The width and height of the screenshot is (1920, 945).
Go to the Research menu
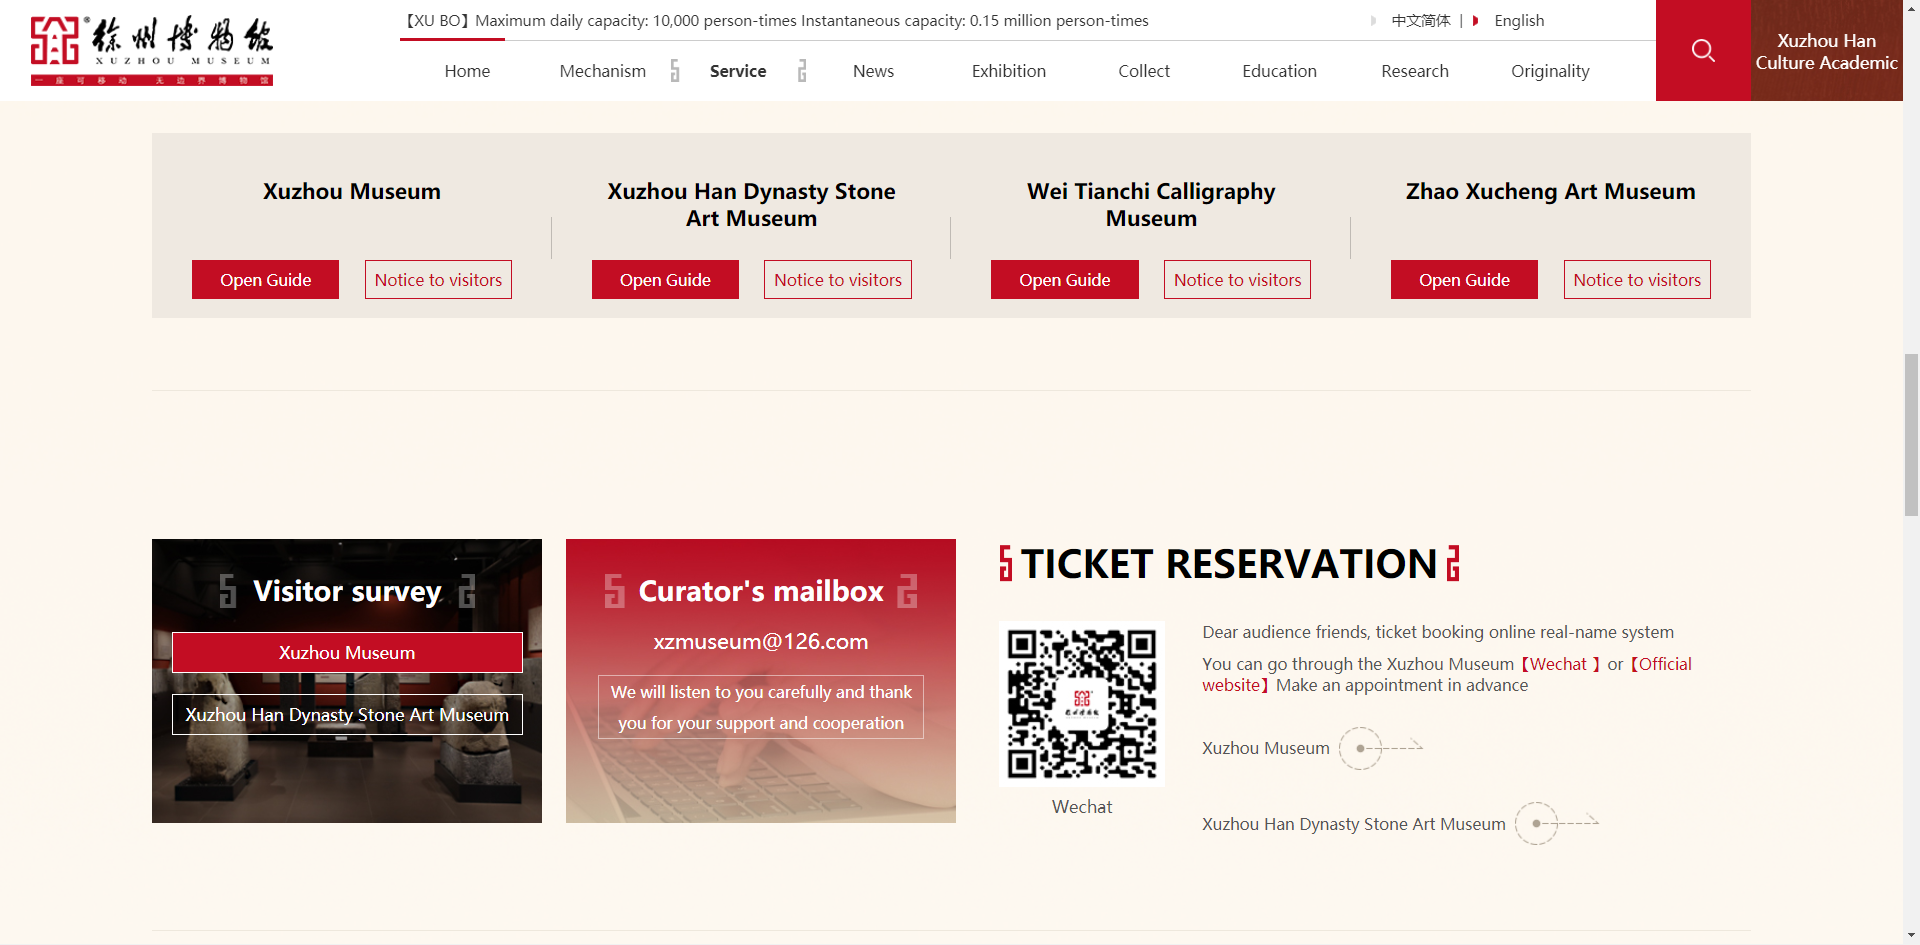[x=1415, y=71]
